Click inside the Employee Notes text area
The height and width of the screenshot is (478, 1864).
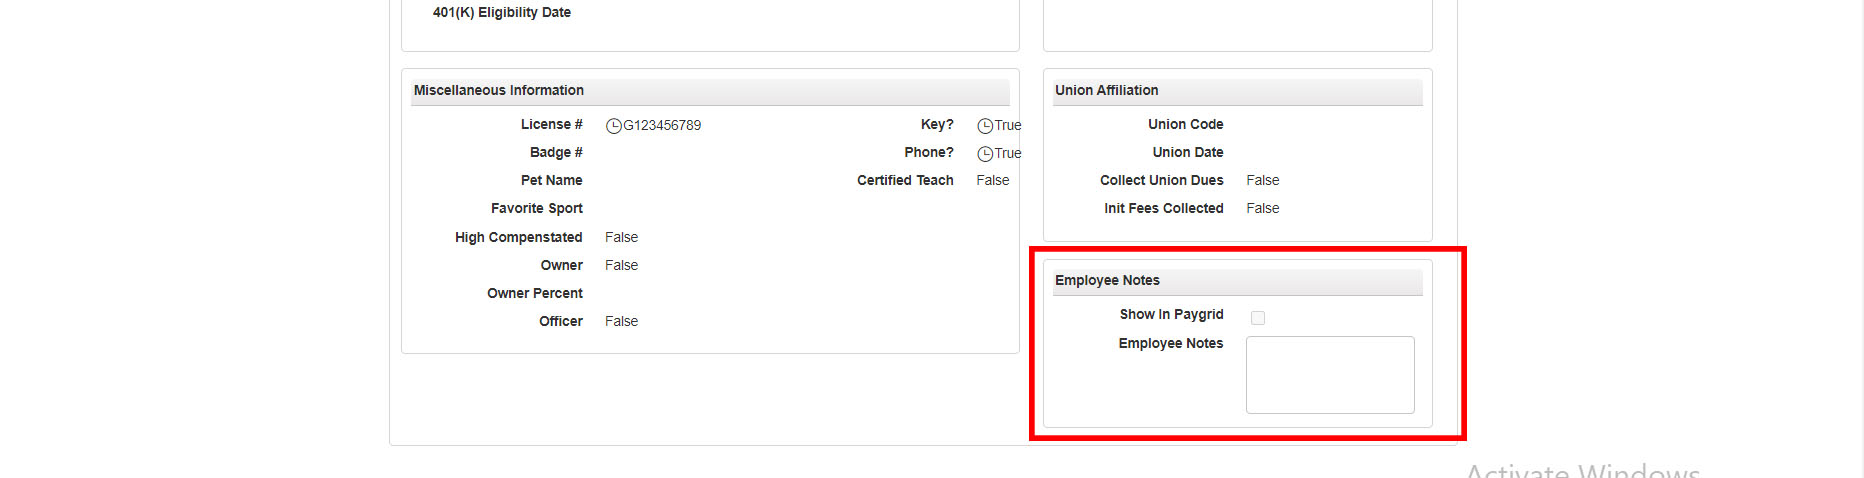pos(1330,375)
